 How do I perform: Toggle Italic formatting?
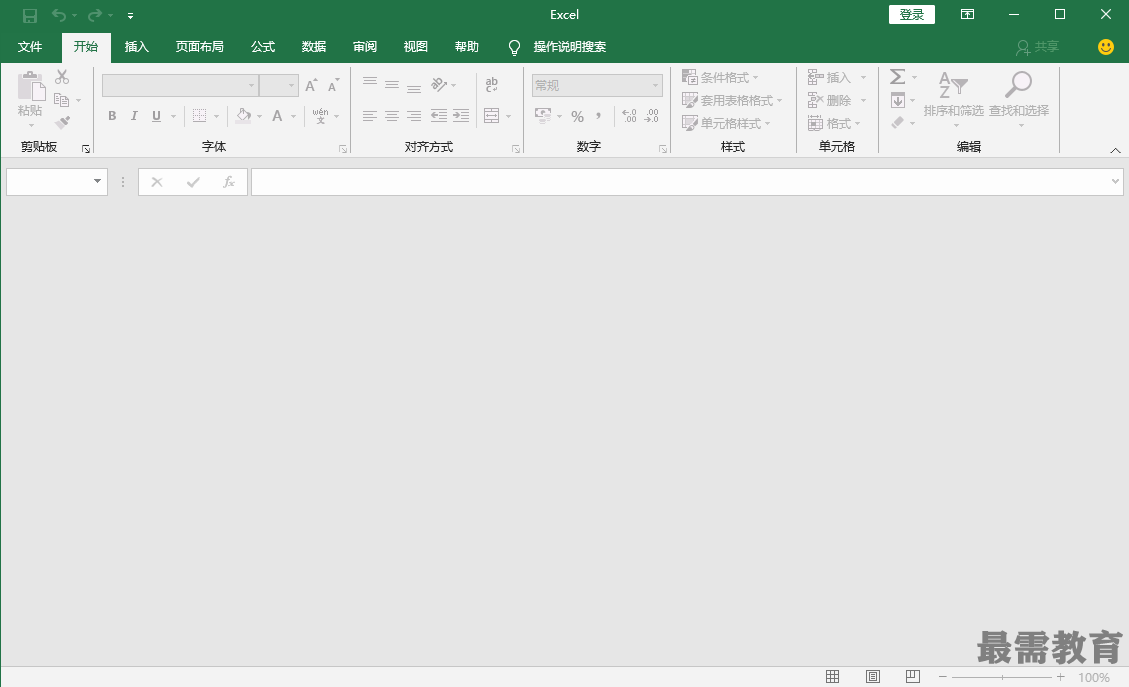[134, 116]
